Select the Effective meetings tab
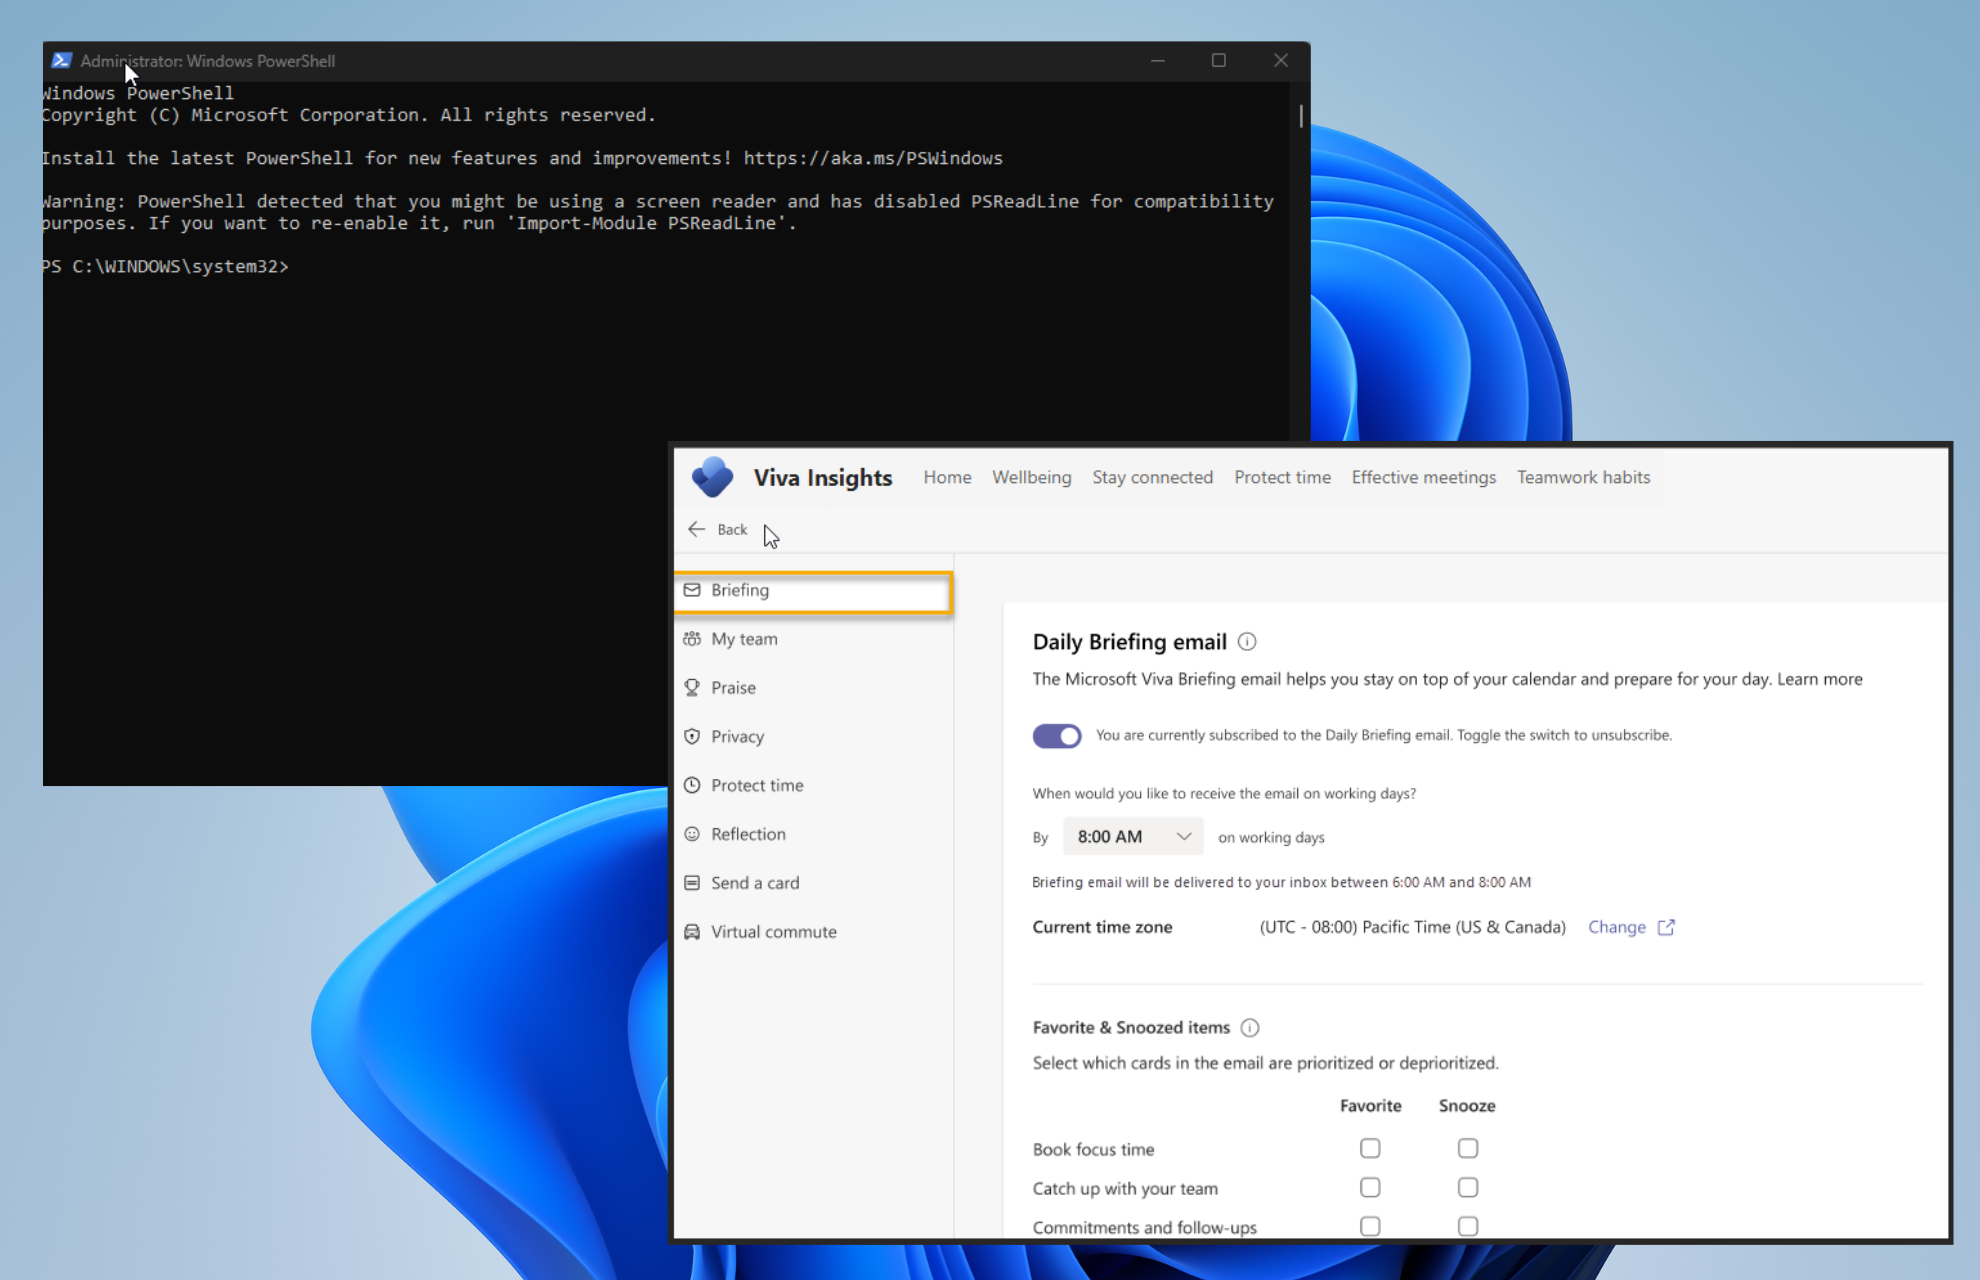This screenshot has width=1980, height=1280. click(x=1424, y=477)
